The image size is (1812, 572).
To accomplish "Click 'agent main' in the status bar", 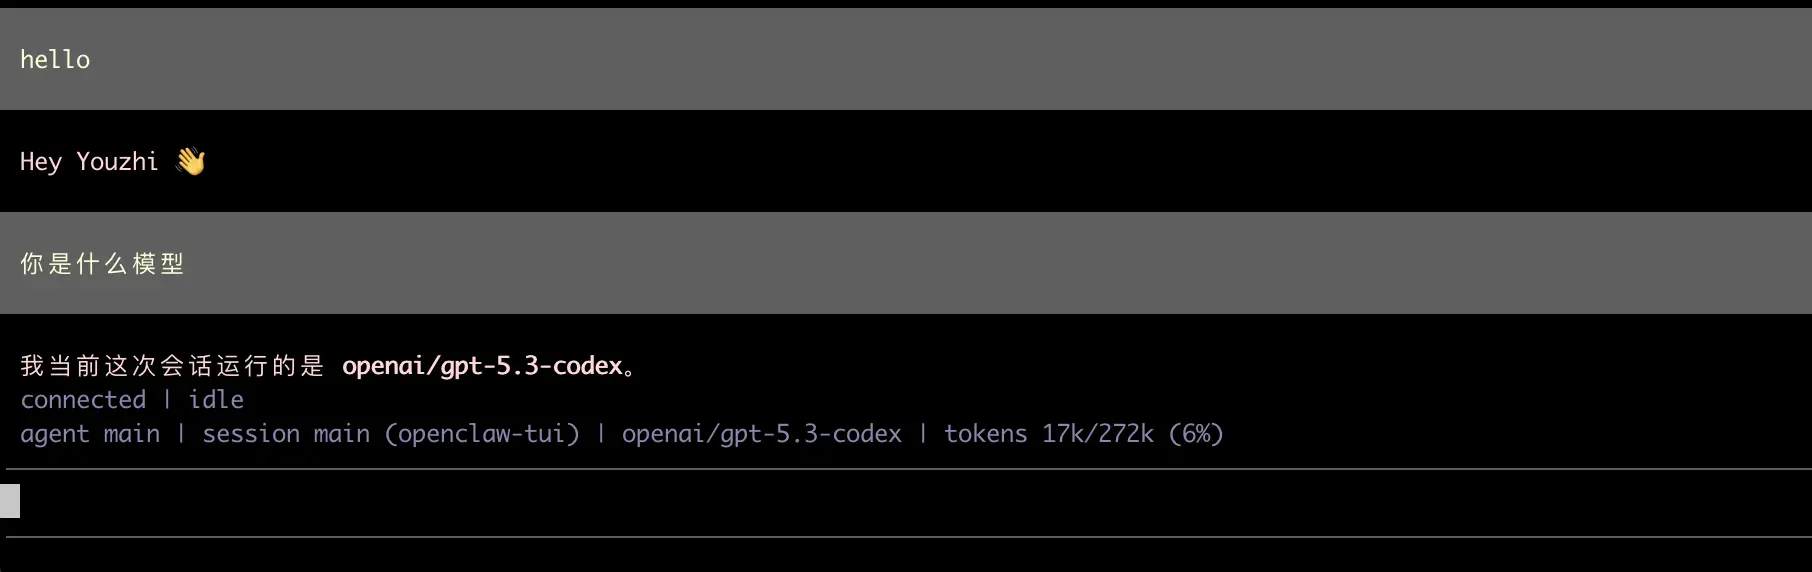I will [x=90, y=434].
